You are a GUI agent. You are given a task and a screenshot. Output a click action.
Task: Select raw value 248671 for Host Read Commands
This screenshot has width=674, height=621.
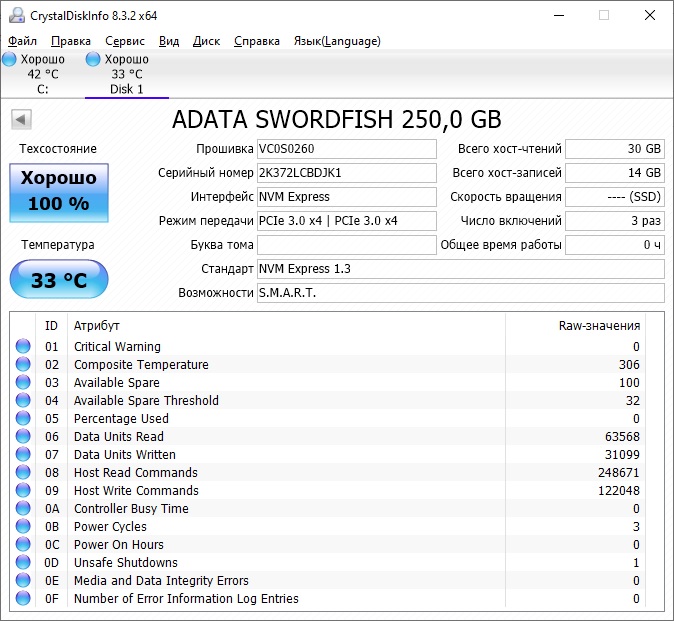click(x=619, y=473)
